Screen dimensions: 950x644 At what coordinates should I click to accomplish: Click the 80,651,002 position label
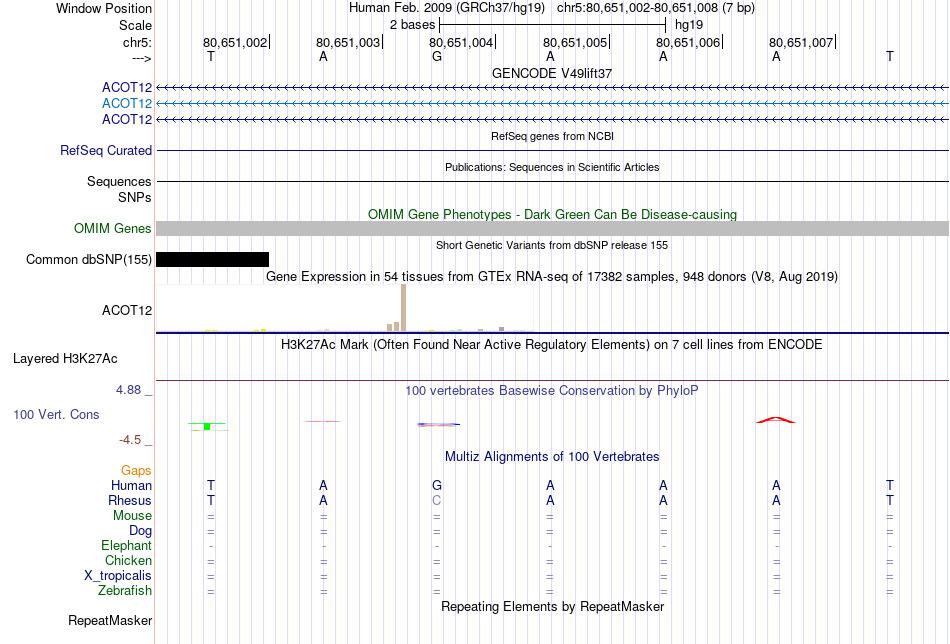[235, 42]
